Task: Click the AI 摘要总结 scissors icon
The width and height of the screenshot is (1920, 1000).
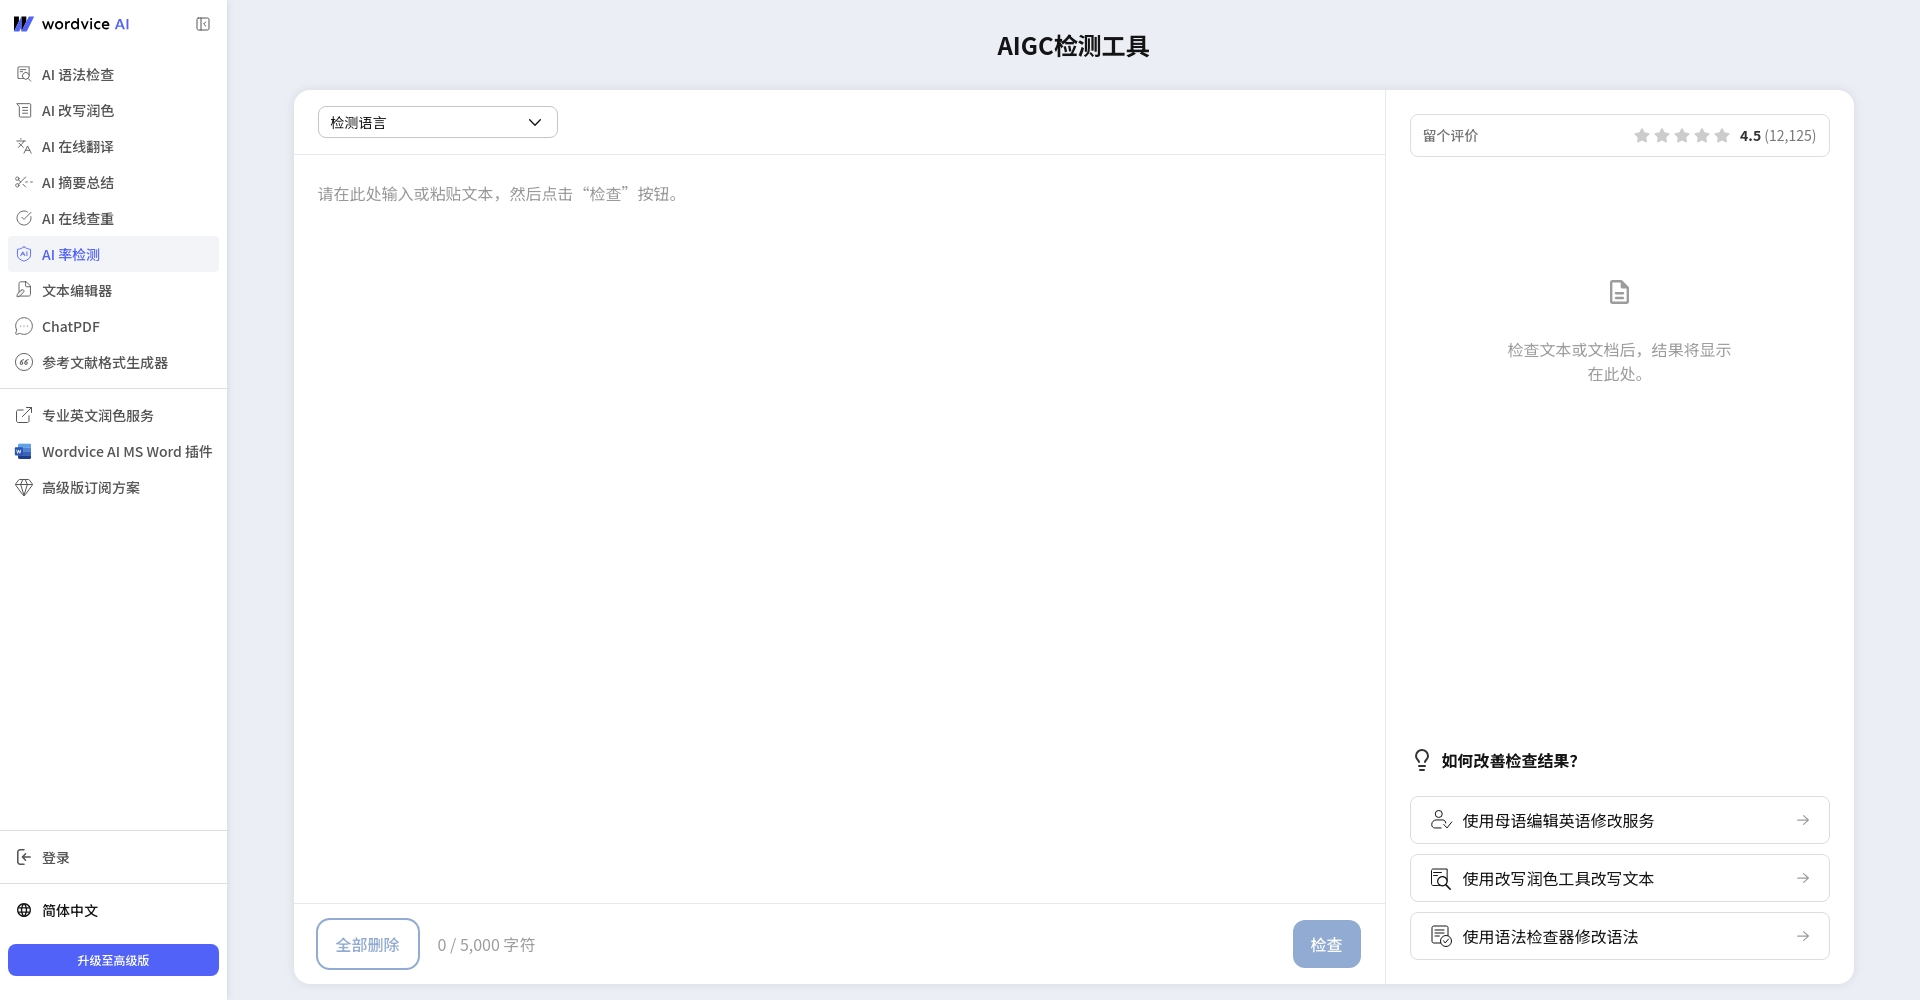Action: pos(24,182)
